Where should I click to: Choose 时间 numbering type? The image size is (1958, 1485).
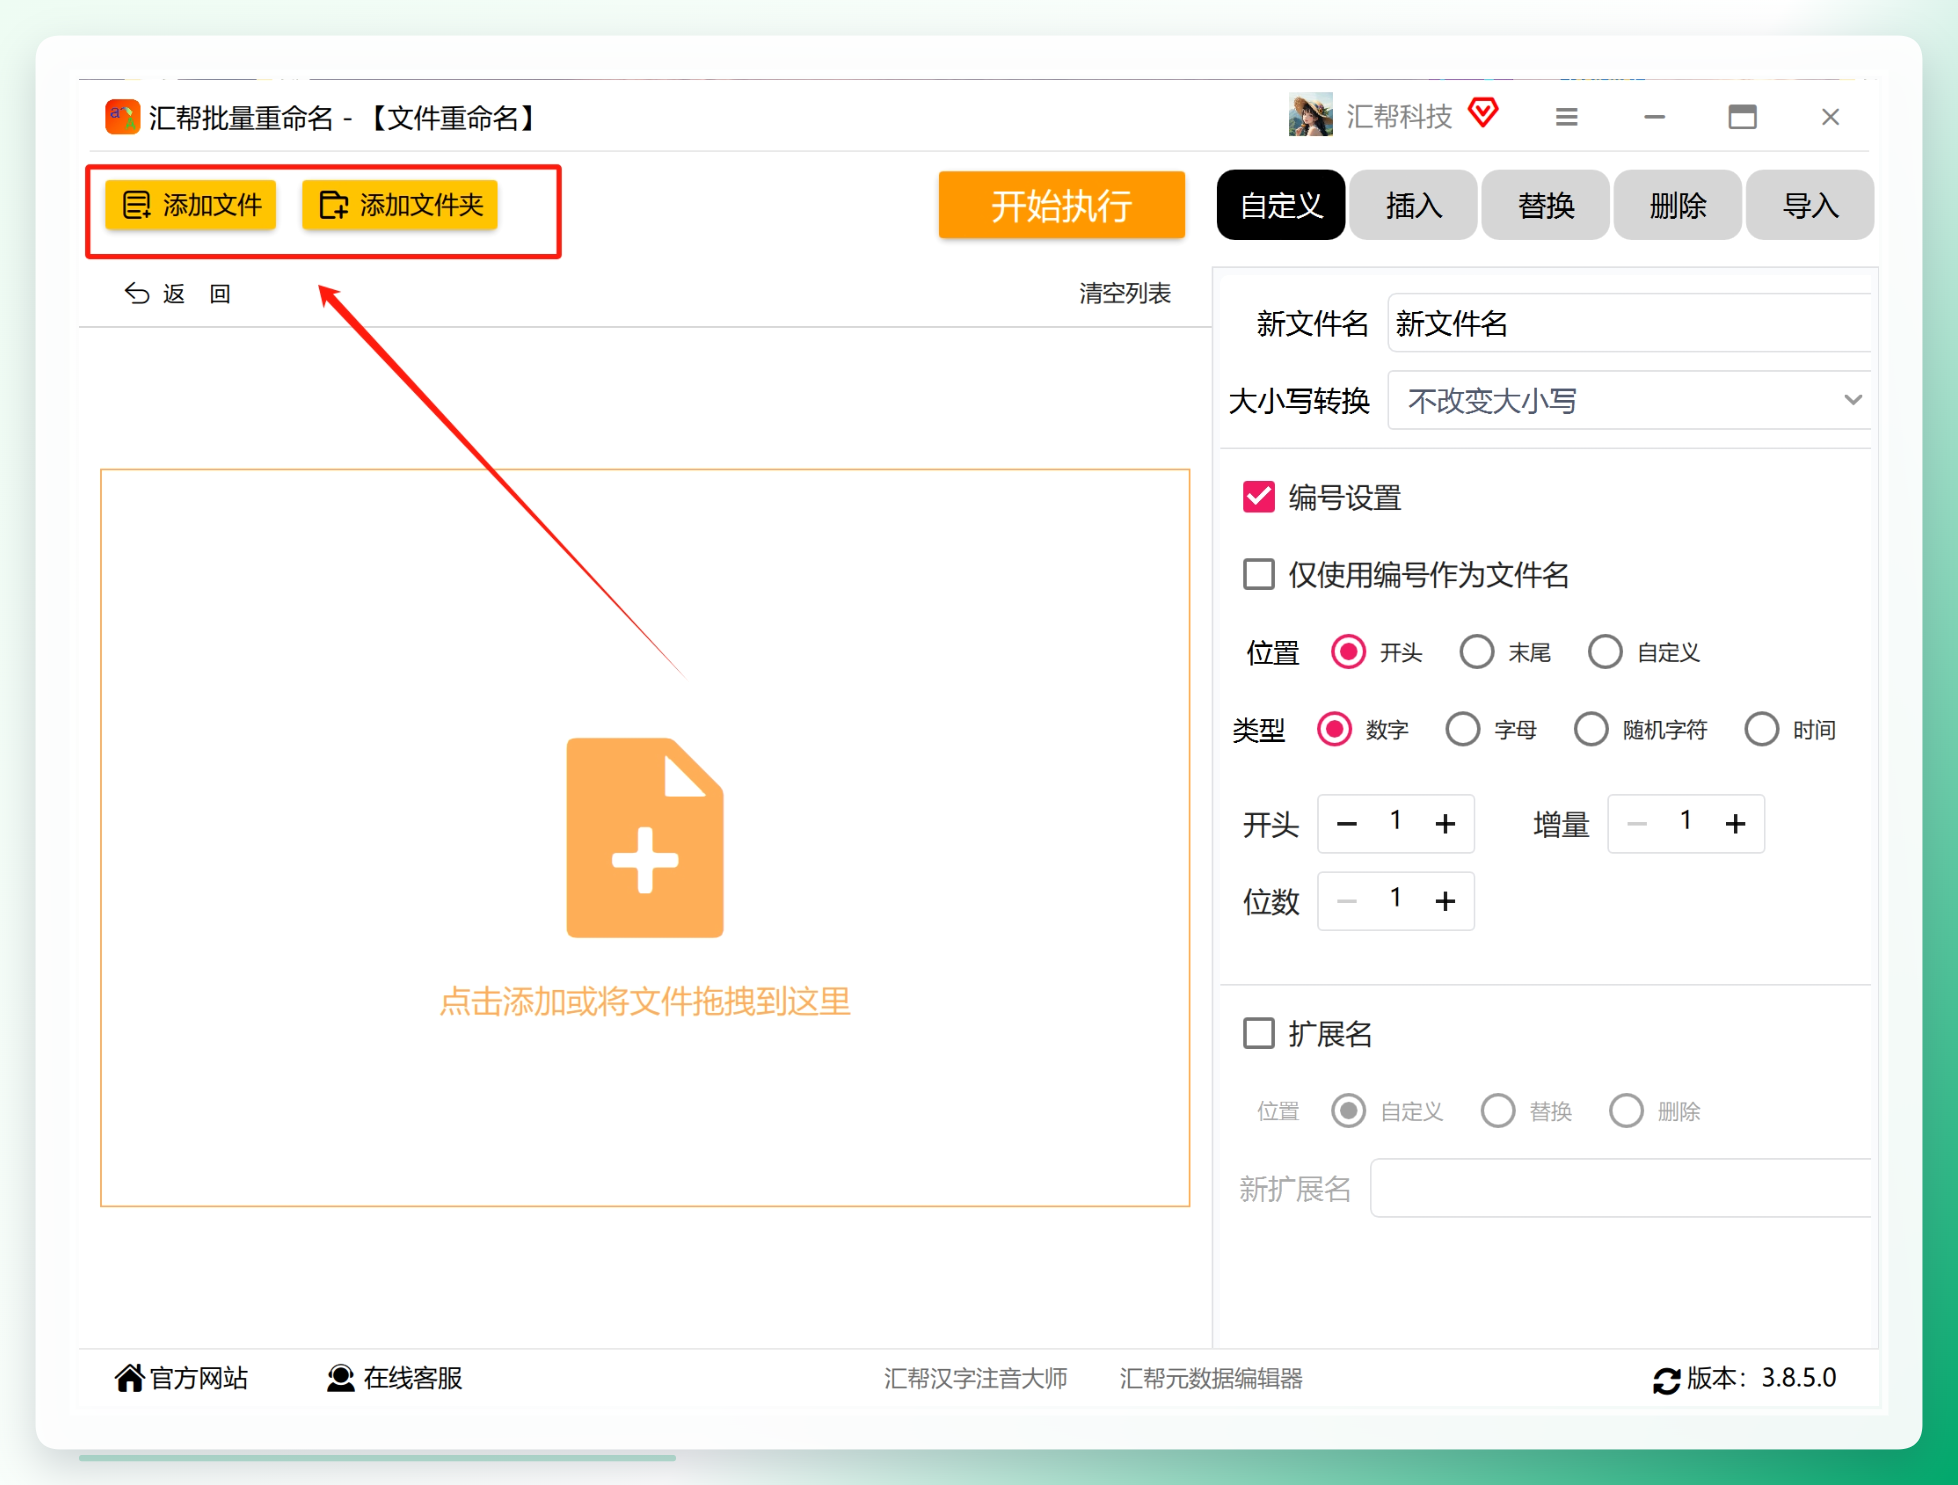(x=1761, y=729)
